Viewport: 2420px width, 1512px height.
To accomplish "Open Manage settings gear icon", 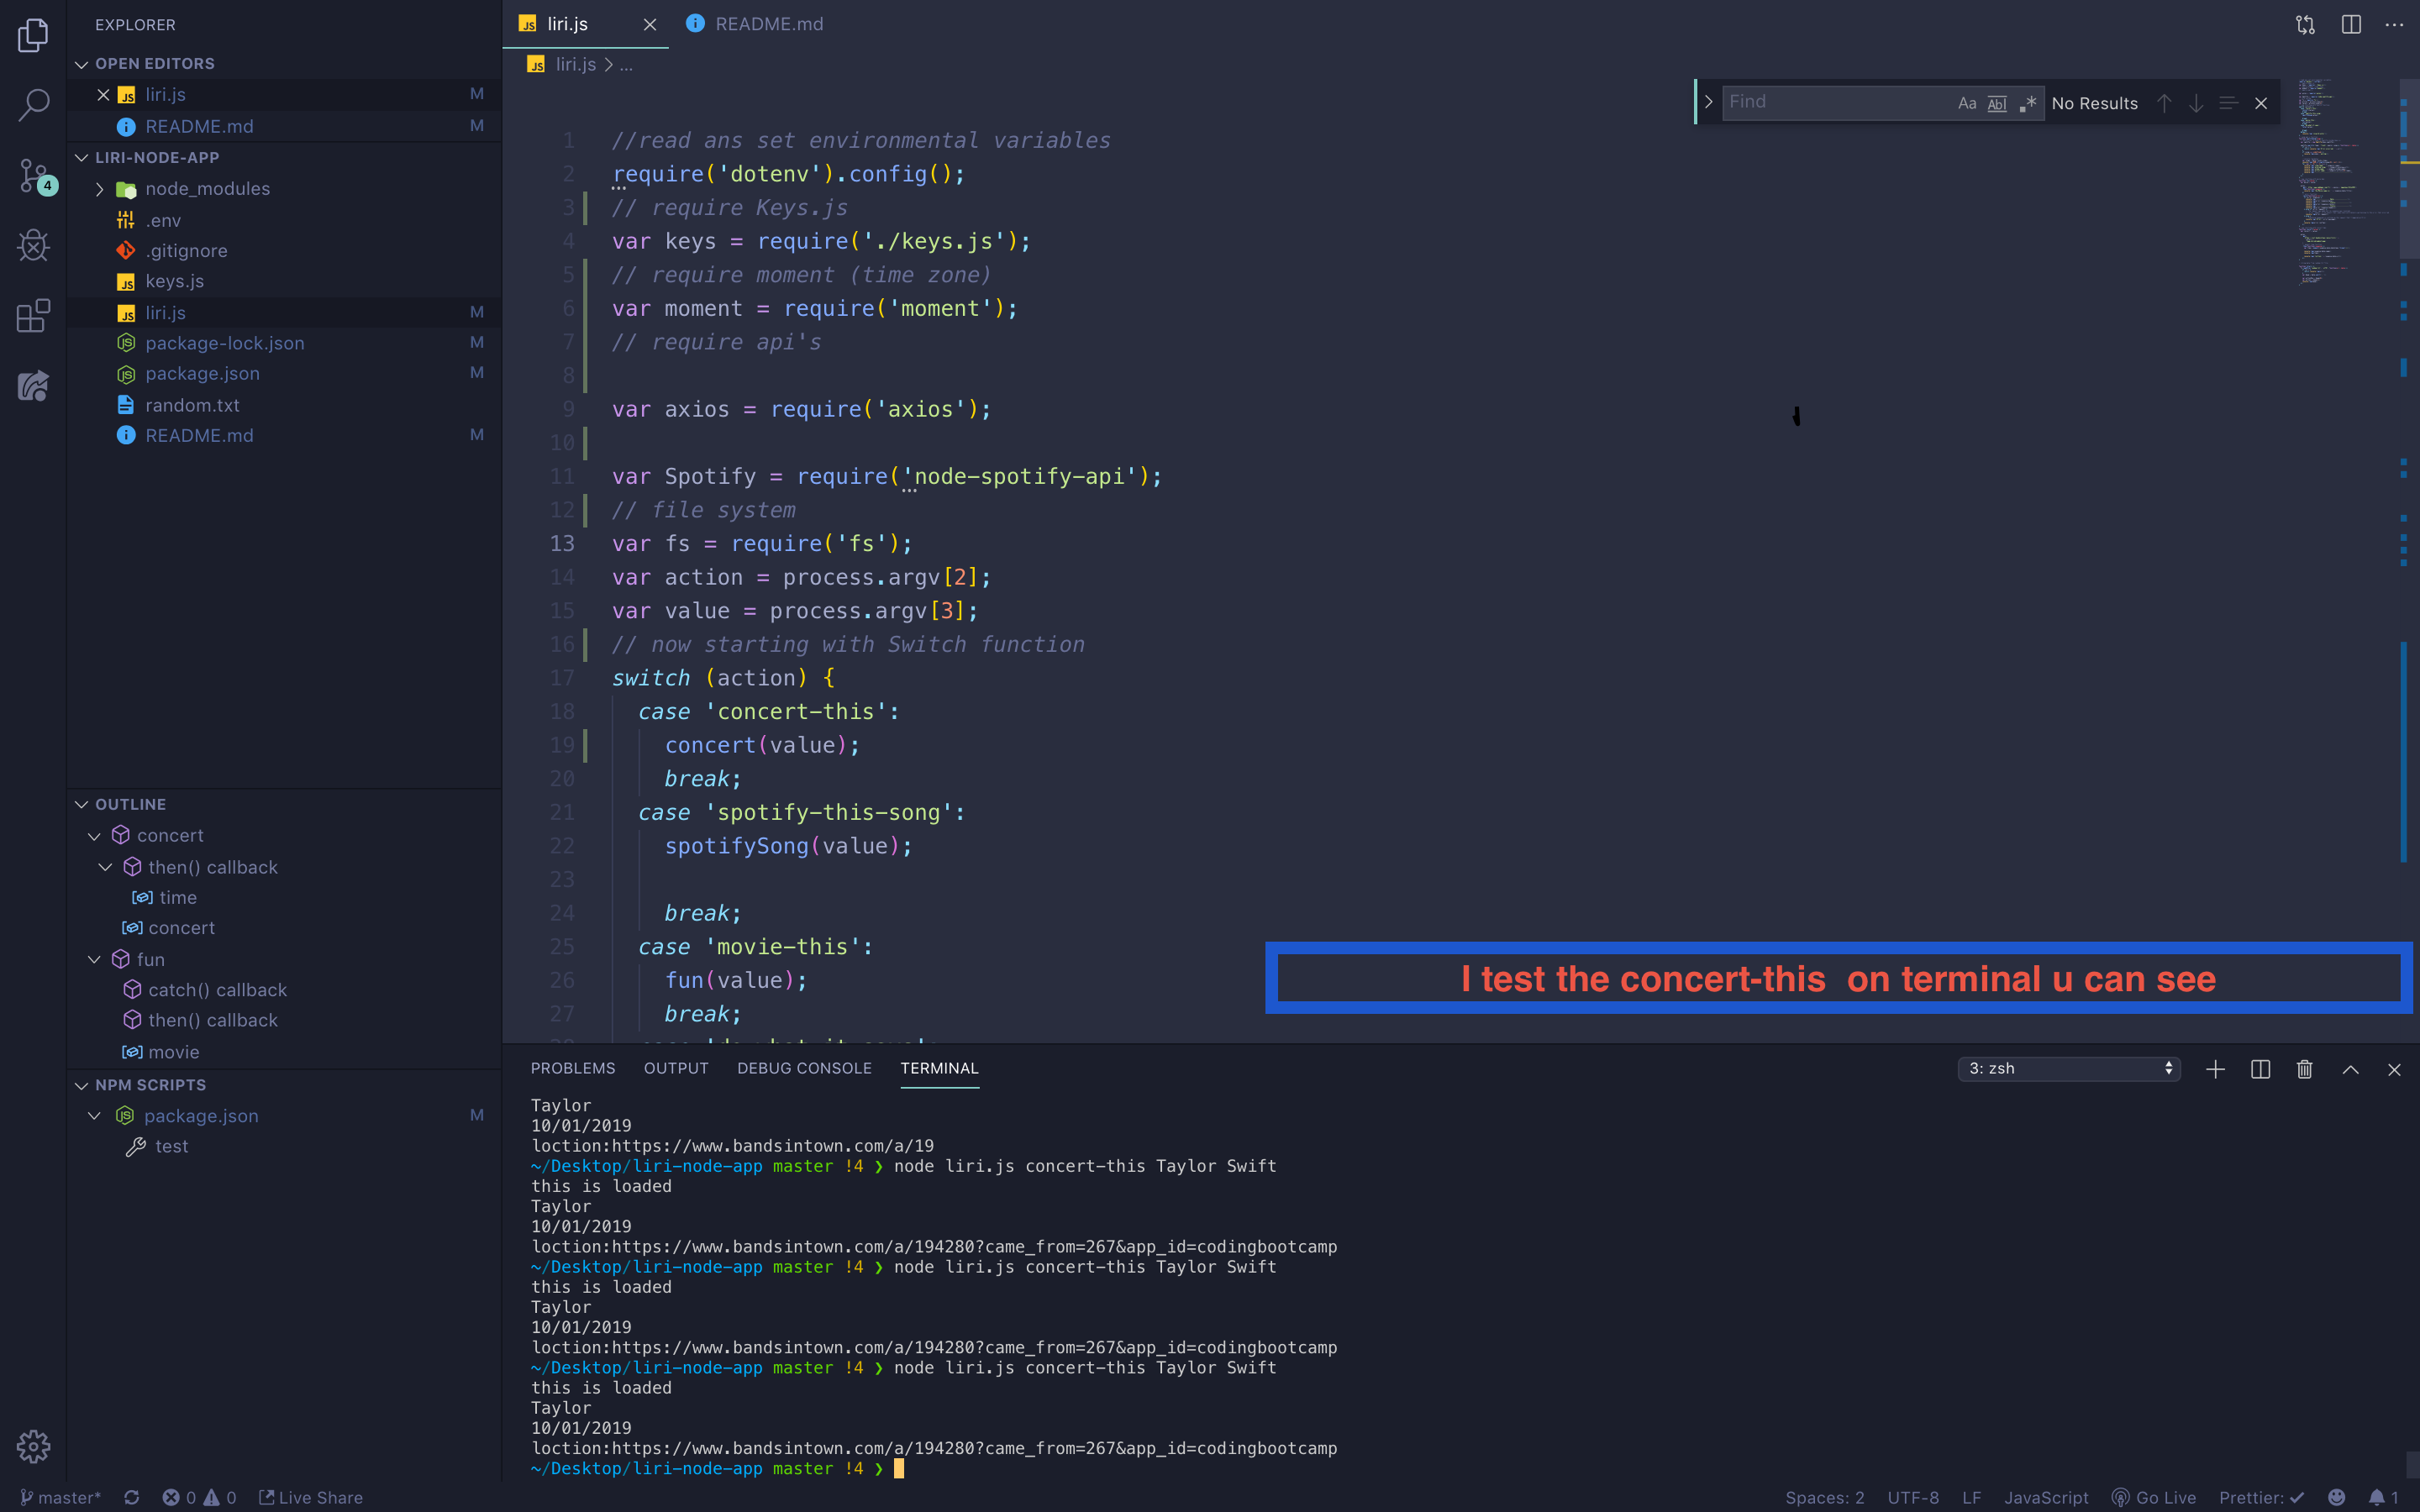I will click(x=33, y=1446).
